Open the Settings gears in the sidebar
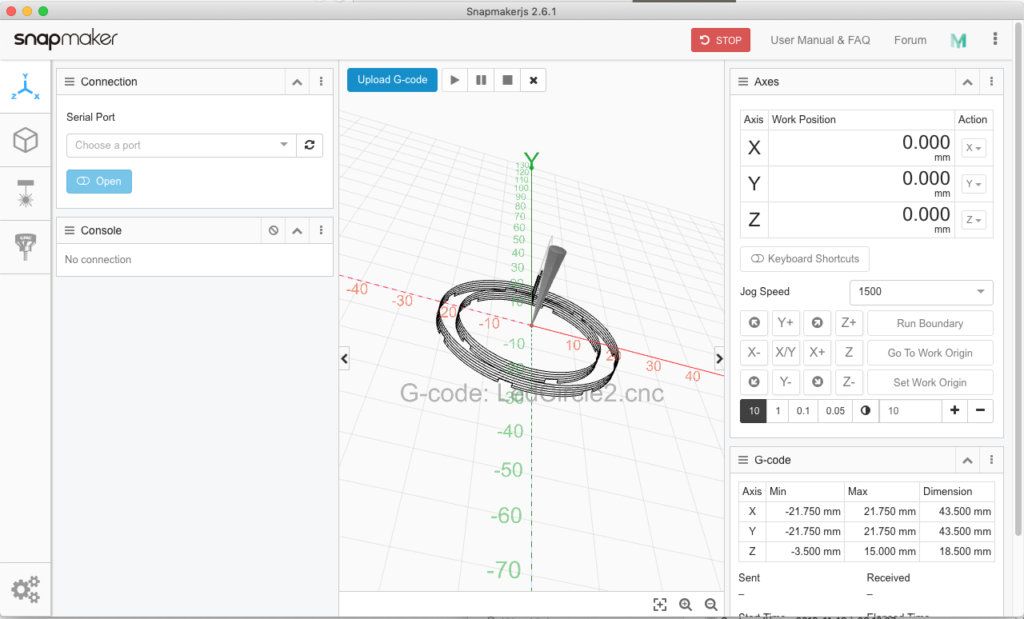 click(25, 590)
